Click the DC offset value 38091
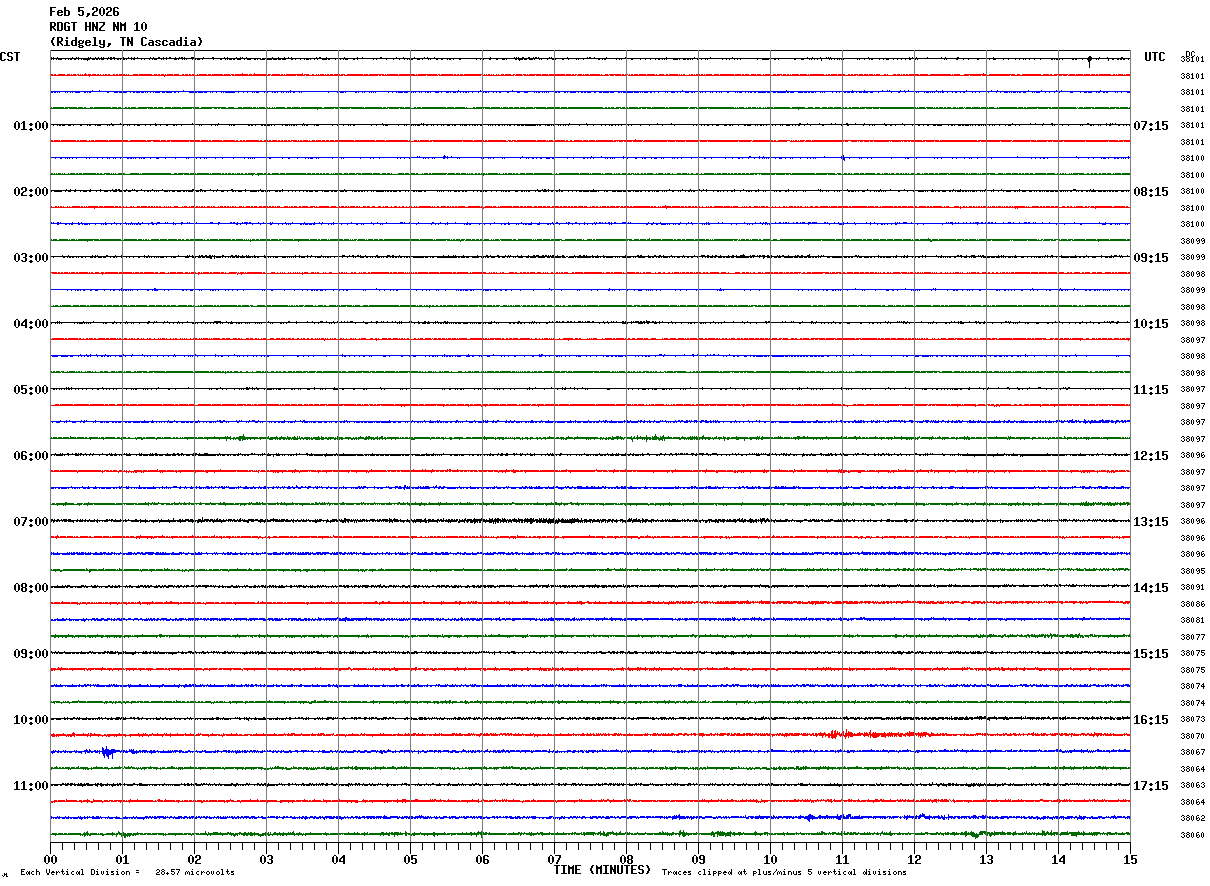Screen dimensions: 1210x886 click(x=1192, y=588)
